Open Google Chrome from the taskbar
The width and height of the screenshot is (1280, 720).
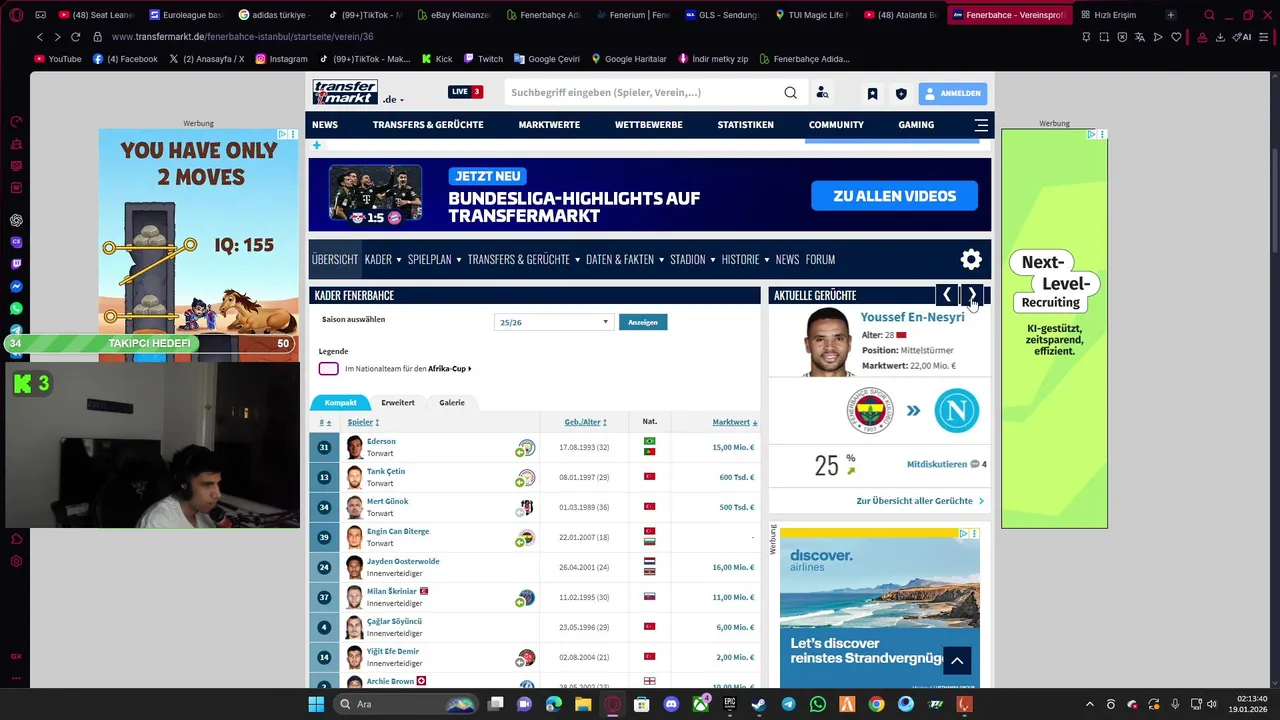point(876,704)
